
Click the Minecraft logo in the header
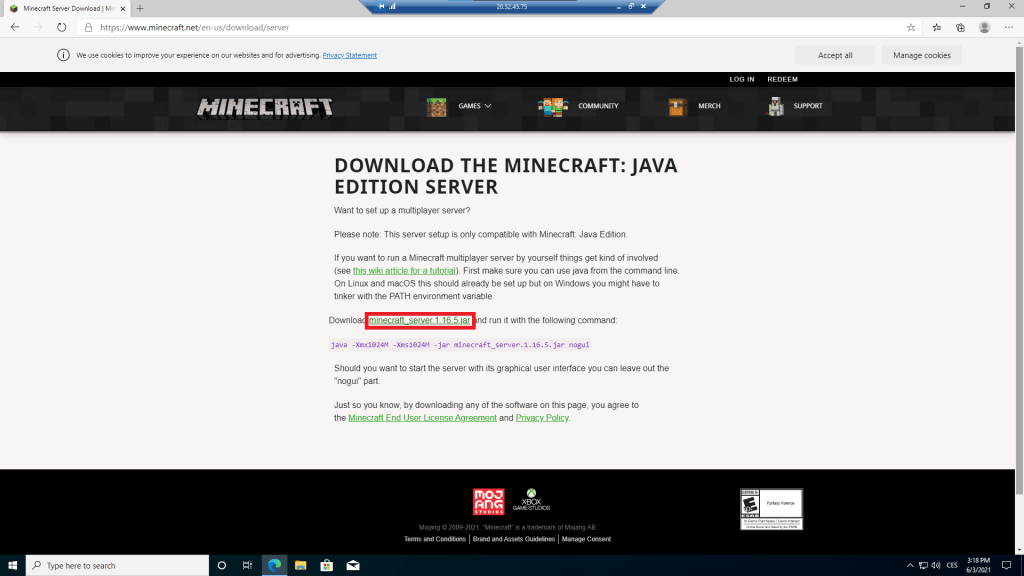tap(265, 107)
